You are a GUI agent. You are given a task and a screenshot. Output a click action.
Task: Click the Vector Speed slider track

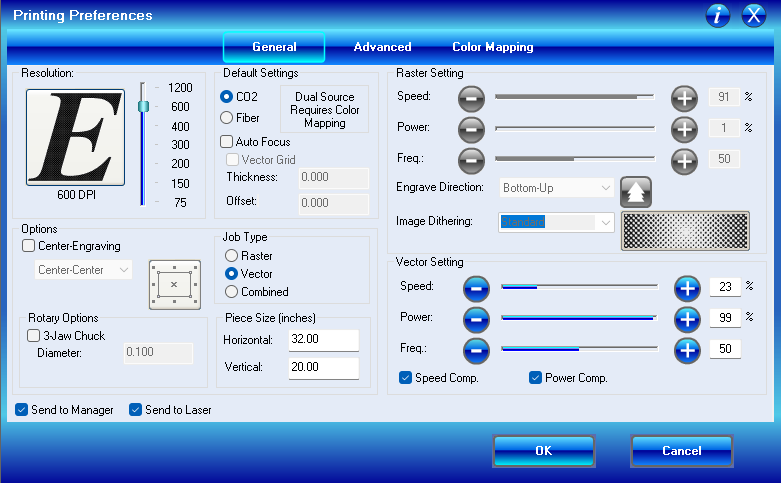pyautogui.click(x=579, y=287)
